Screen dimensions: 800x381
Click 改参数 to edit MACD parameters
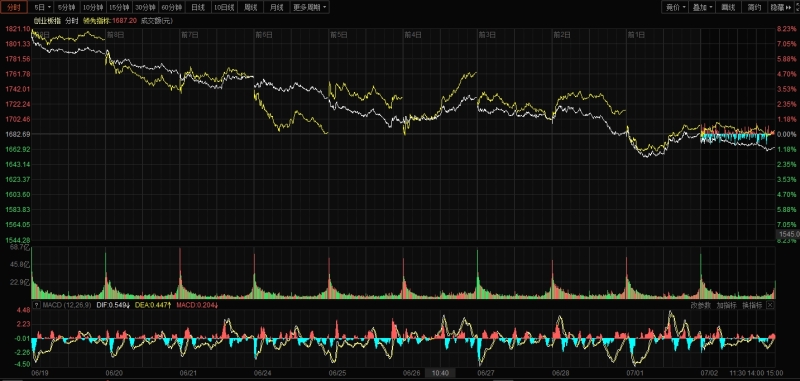[701, 305]
